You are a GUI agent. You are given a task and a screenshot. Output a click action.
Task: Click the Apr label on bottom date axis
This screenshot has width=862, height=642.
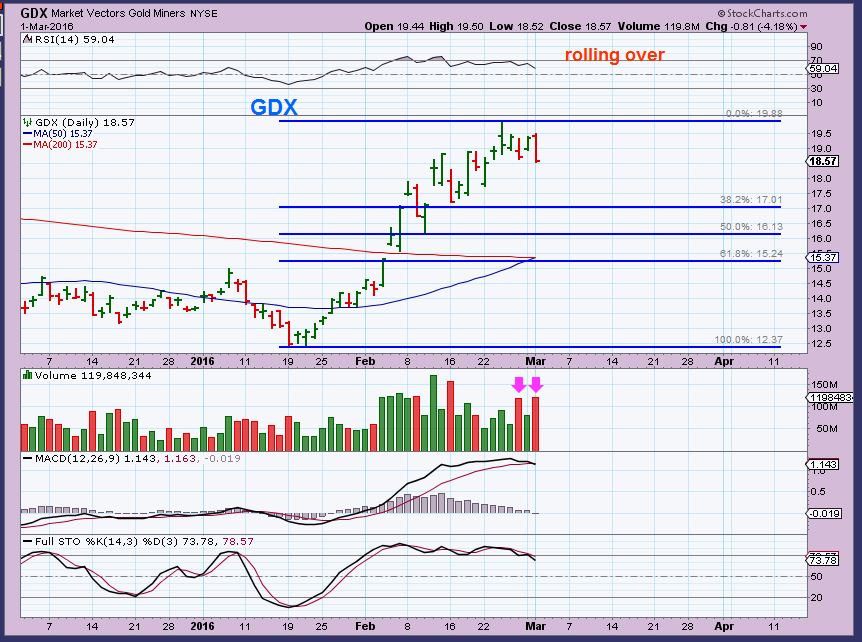coord(724,626)
